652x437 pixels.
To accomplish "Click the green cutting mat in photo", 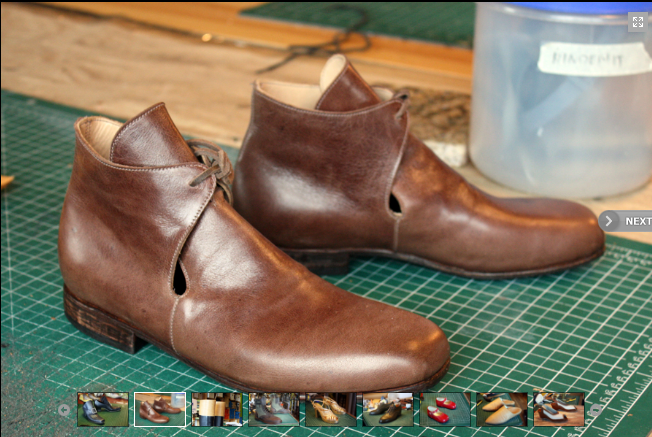I will 540,320.
